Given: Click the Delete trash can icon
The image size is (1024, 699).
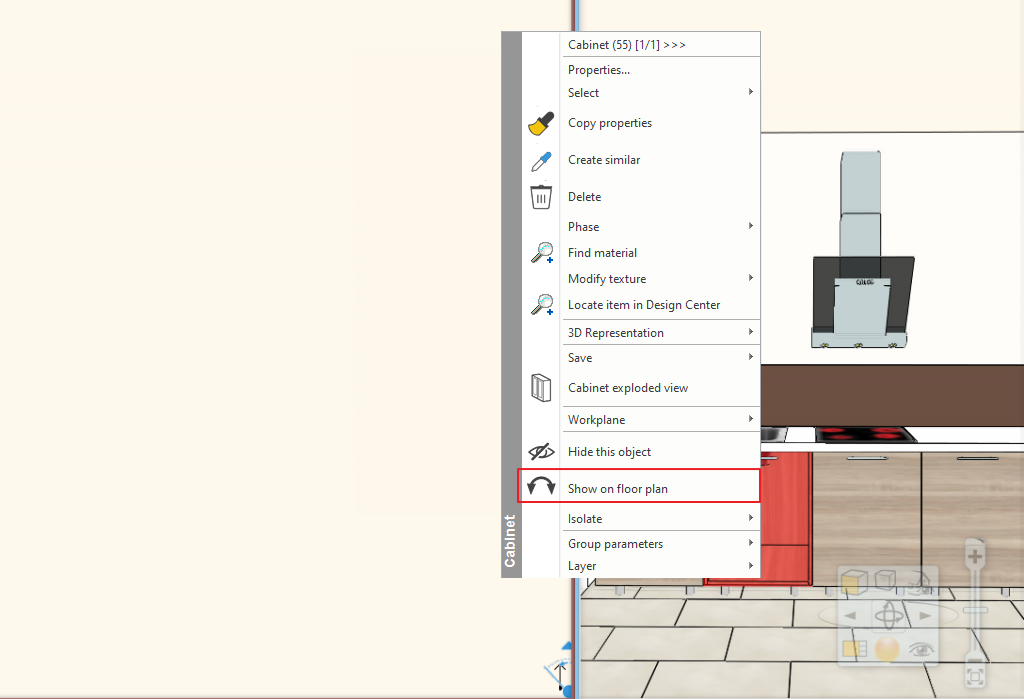Looking at the screenshot, I should (x=541, y=197).
